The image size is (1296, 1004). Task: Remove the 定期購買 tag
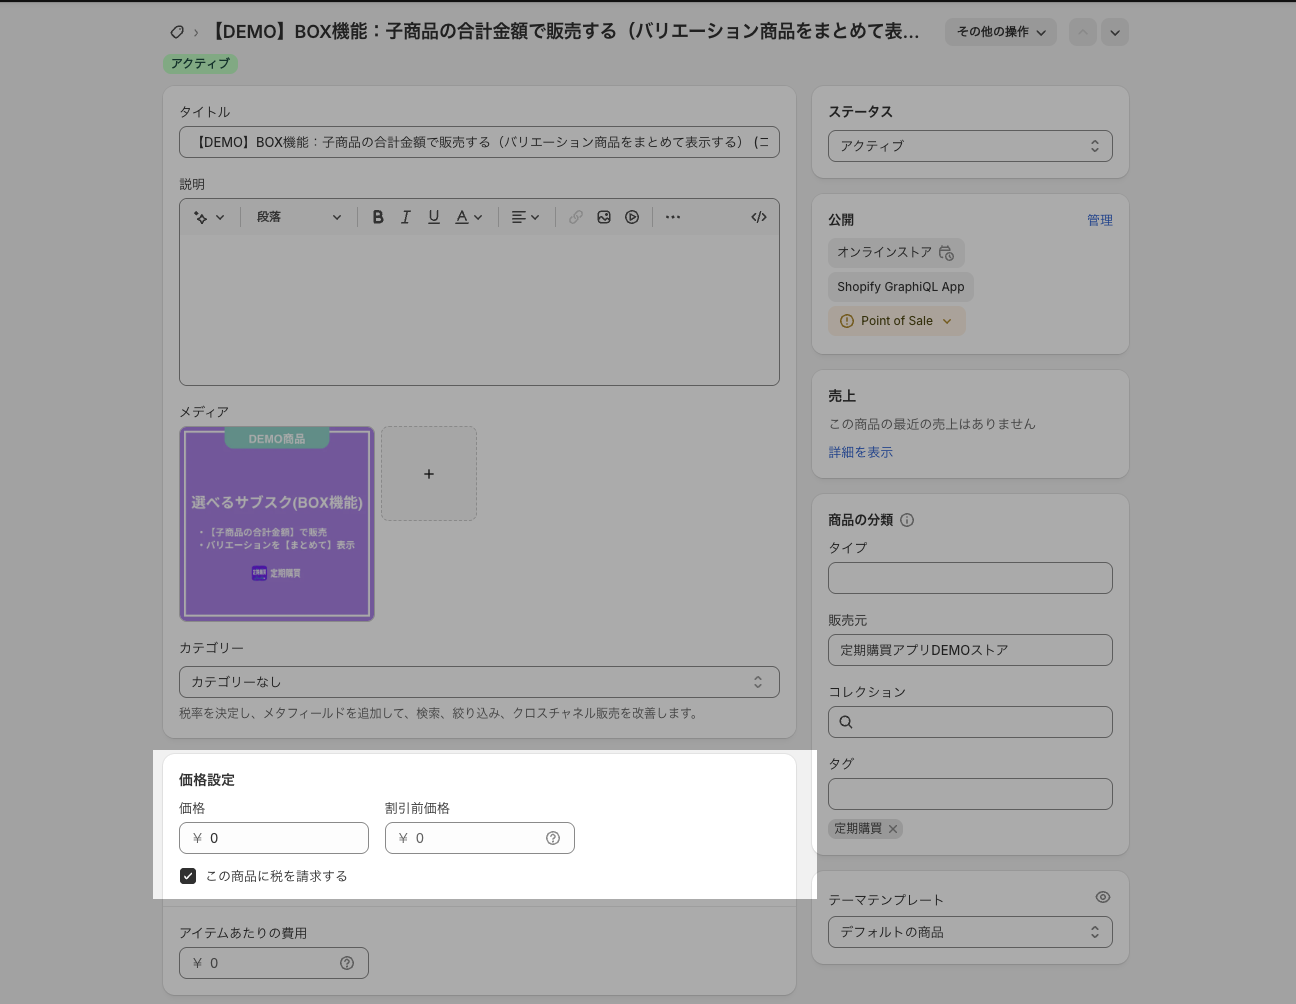coord(893,829)
